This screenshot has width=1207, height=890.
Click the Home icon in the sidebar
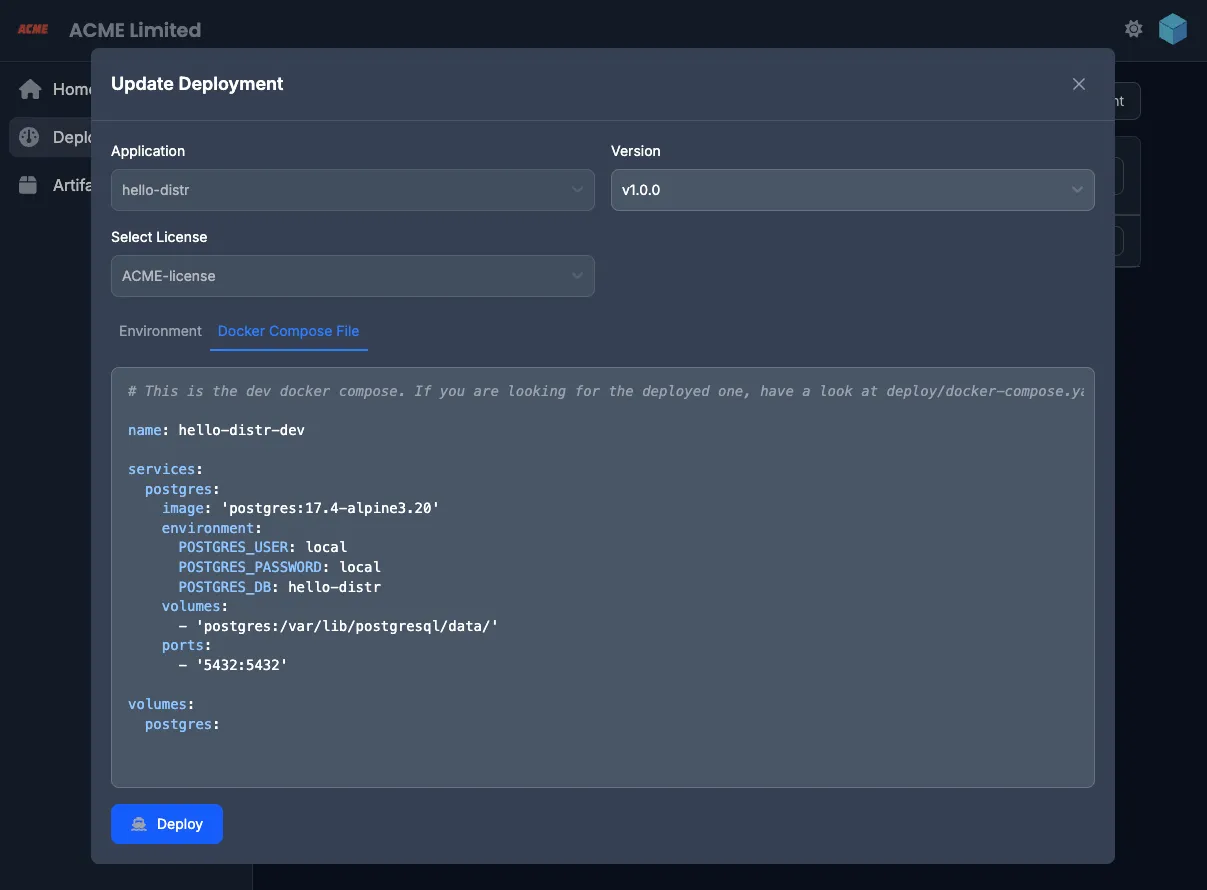click(x=30, y=89)
